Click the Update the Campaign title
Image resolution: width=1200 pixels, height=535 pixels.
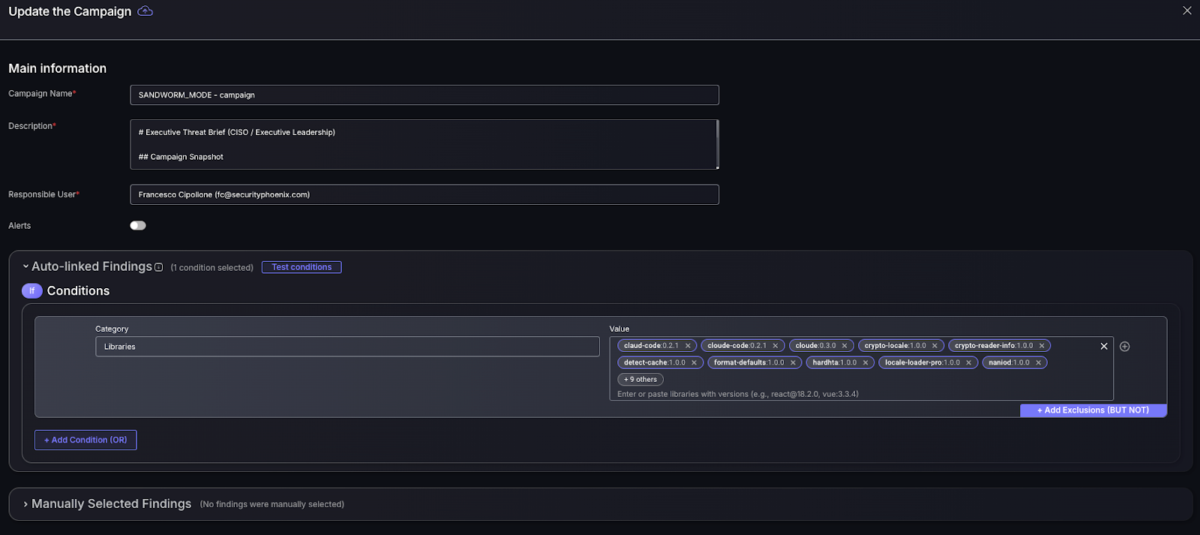(70, 11)
